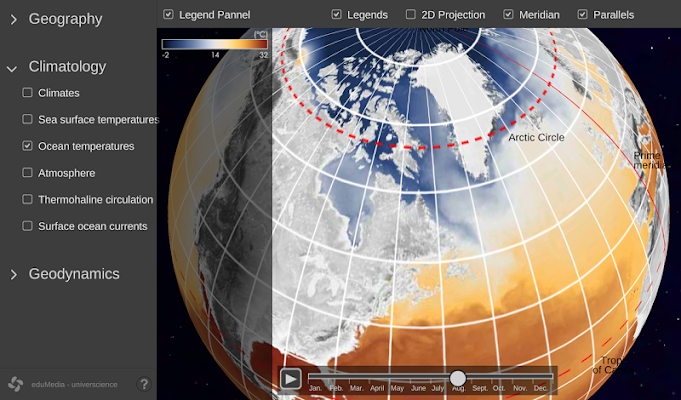Click the °C unit label on legend
681x400 pixels.
click(x=261, y=34)
